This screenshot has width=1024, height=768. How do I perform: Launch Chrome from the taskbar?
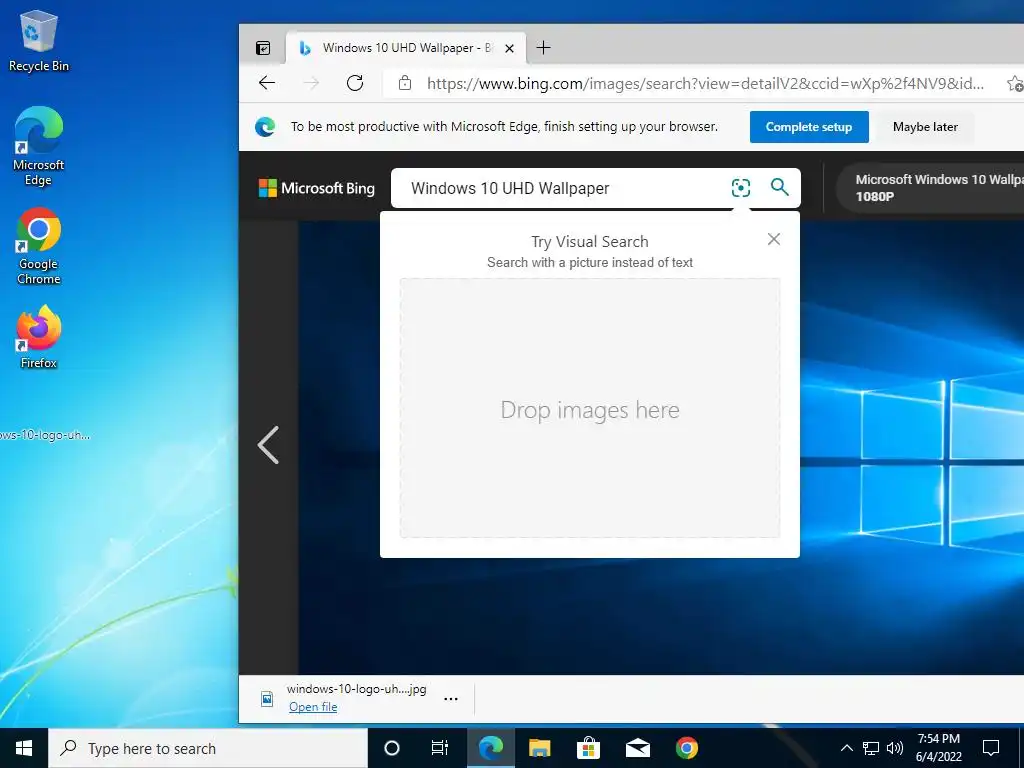point(686,748)
